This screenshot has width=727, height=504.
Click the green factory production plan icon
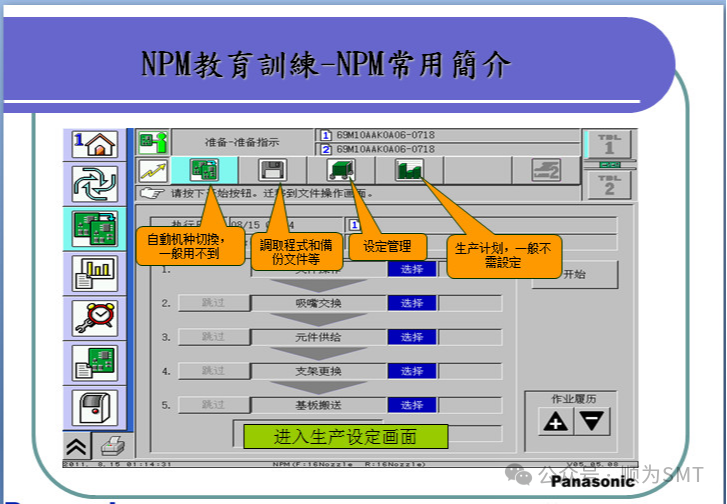(x=410, y=170)
